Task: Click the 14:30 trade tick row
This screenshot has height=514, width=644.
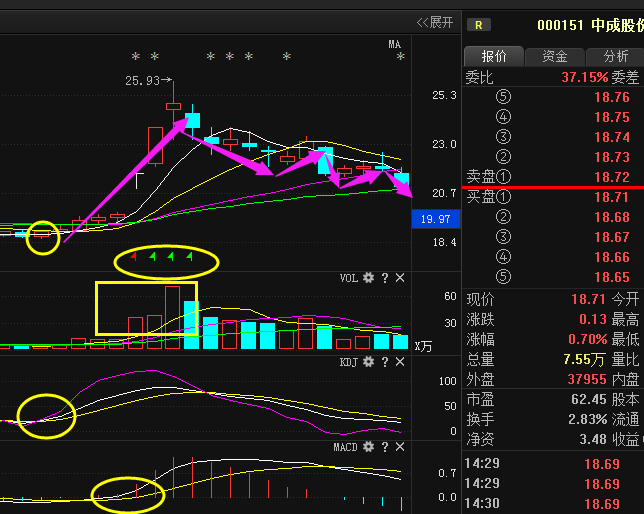Action: point(554,503)
